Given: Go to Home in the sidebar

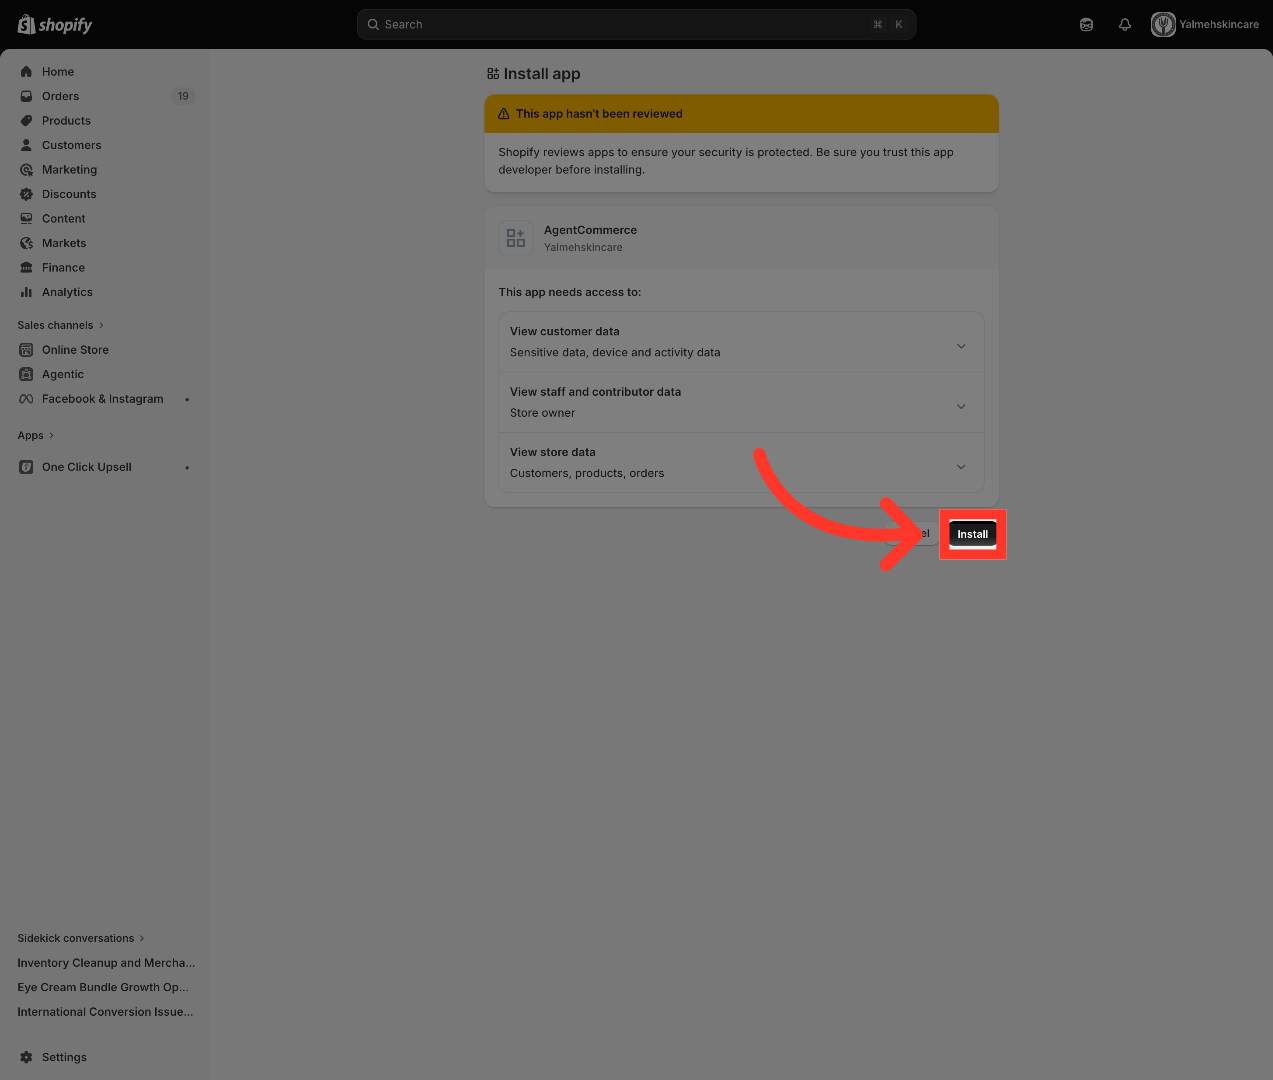Looking at the screenshot, I should point(58,72).
